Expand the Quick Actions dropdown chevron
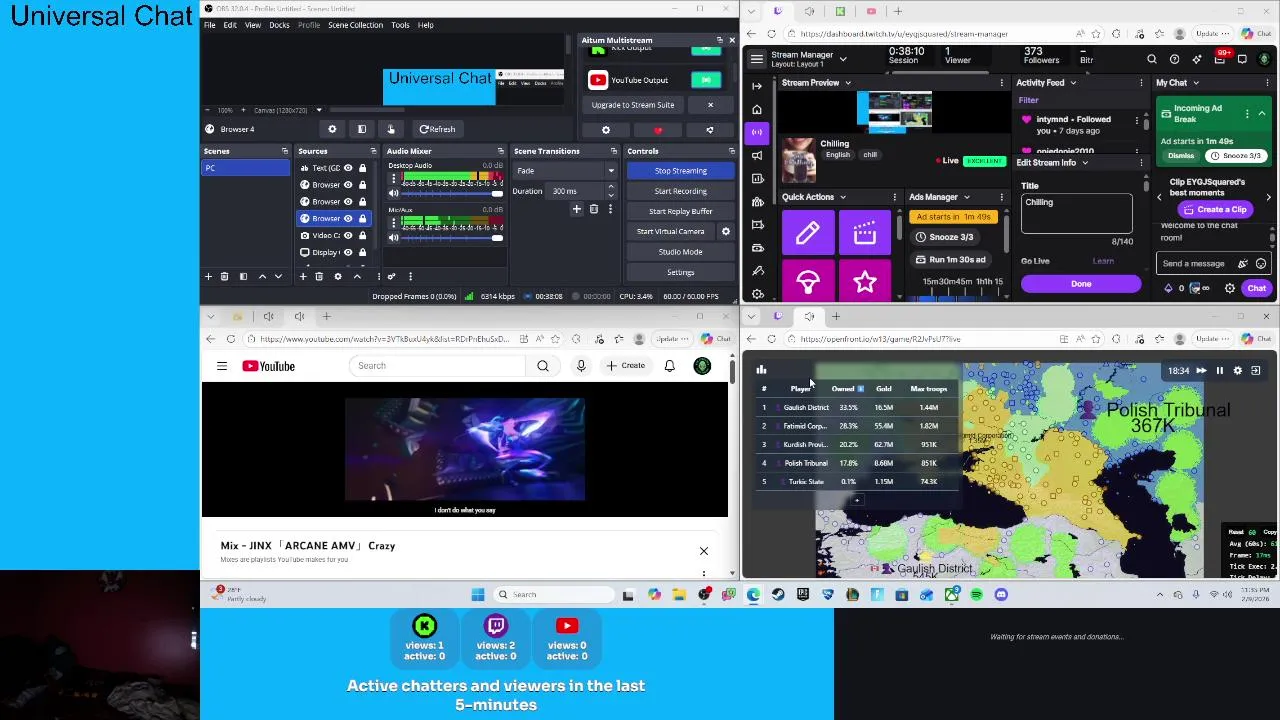 [843, 197]
